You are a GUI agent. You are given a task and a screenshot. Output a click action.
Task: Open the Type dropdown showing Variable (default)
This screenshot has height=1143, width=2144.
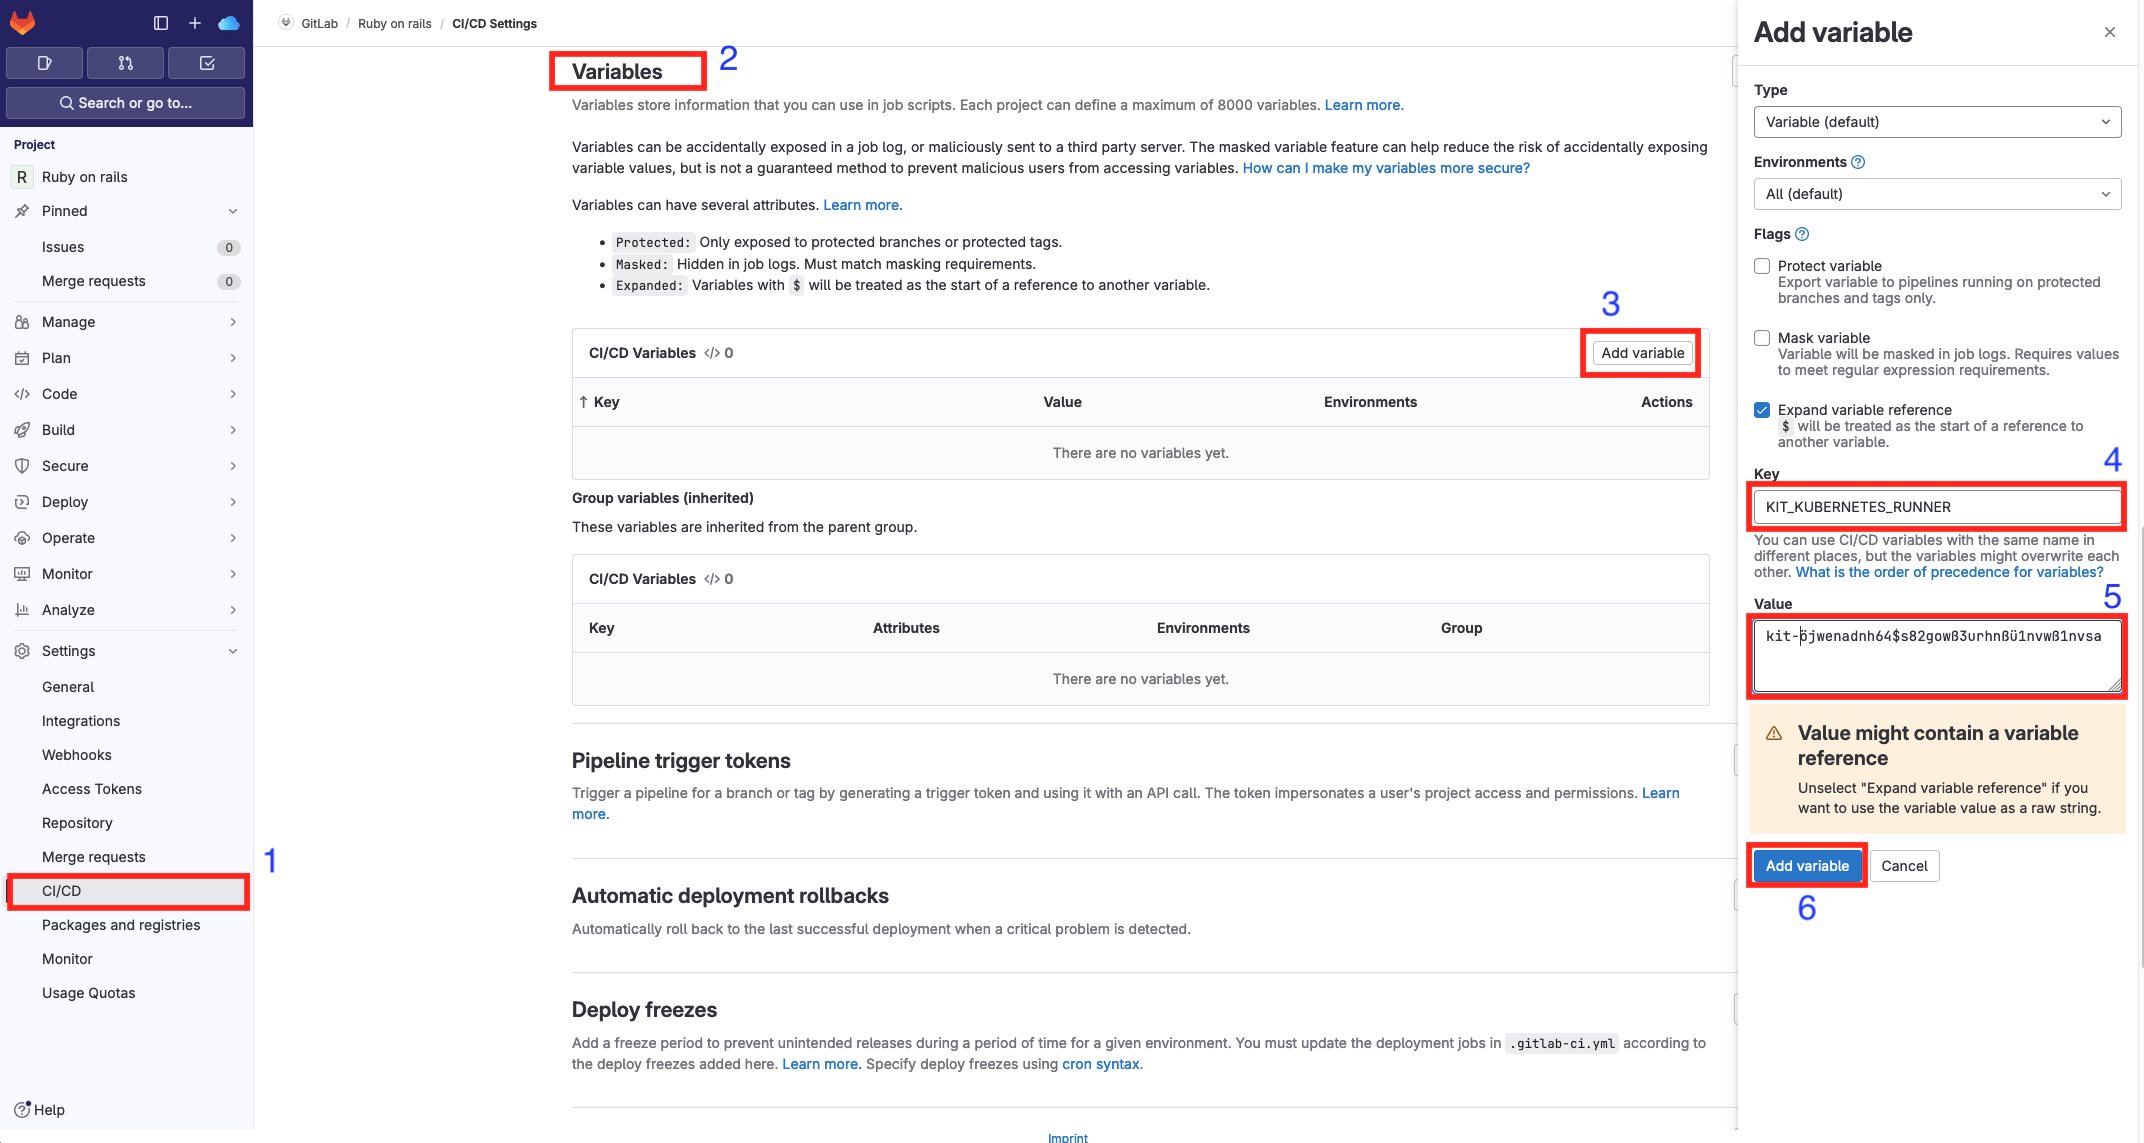click(x=1936, y=121)
